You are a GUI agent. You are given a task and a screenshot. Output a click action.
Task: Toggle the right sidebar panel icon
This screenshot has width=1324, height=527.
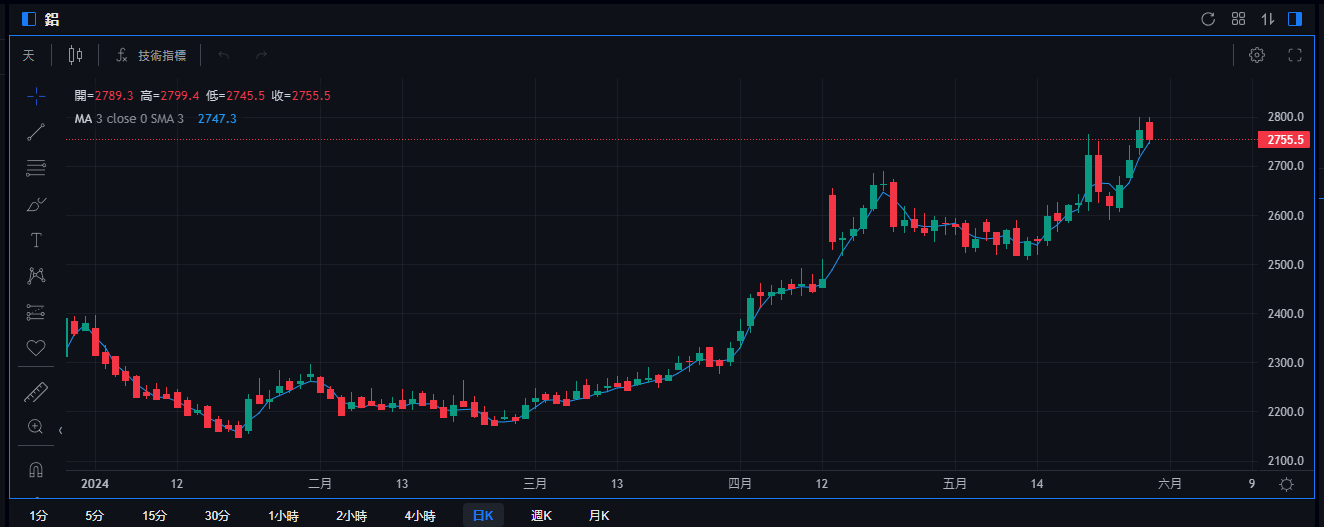[x=1295, y=19]
